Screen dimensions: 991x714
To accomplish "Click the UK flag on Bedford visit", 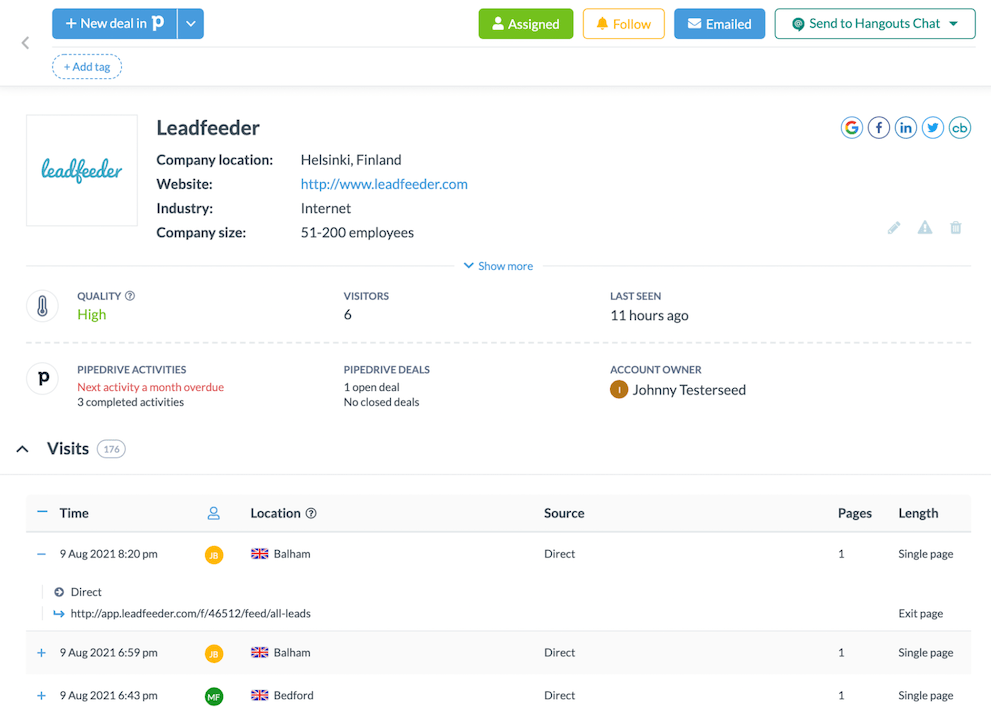I will (259, 695).
